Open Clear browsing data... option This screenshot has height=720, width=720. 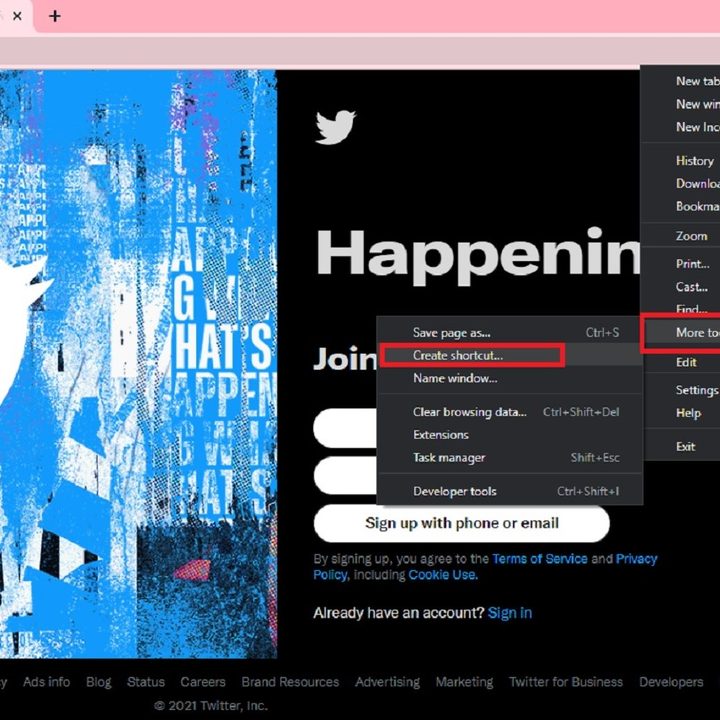510,412
